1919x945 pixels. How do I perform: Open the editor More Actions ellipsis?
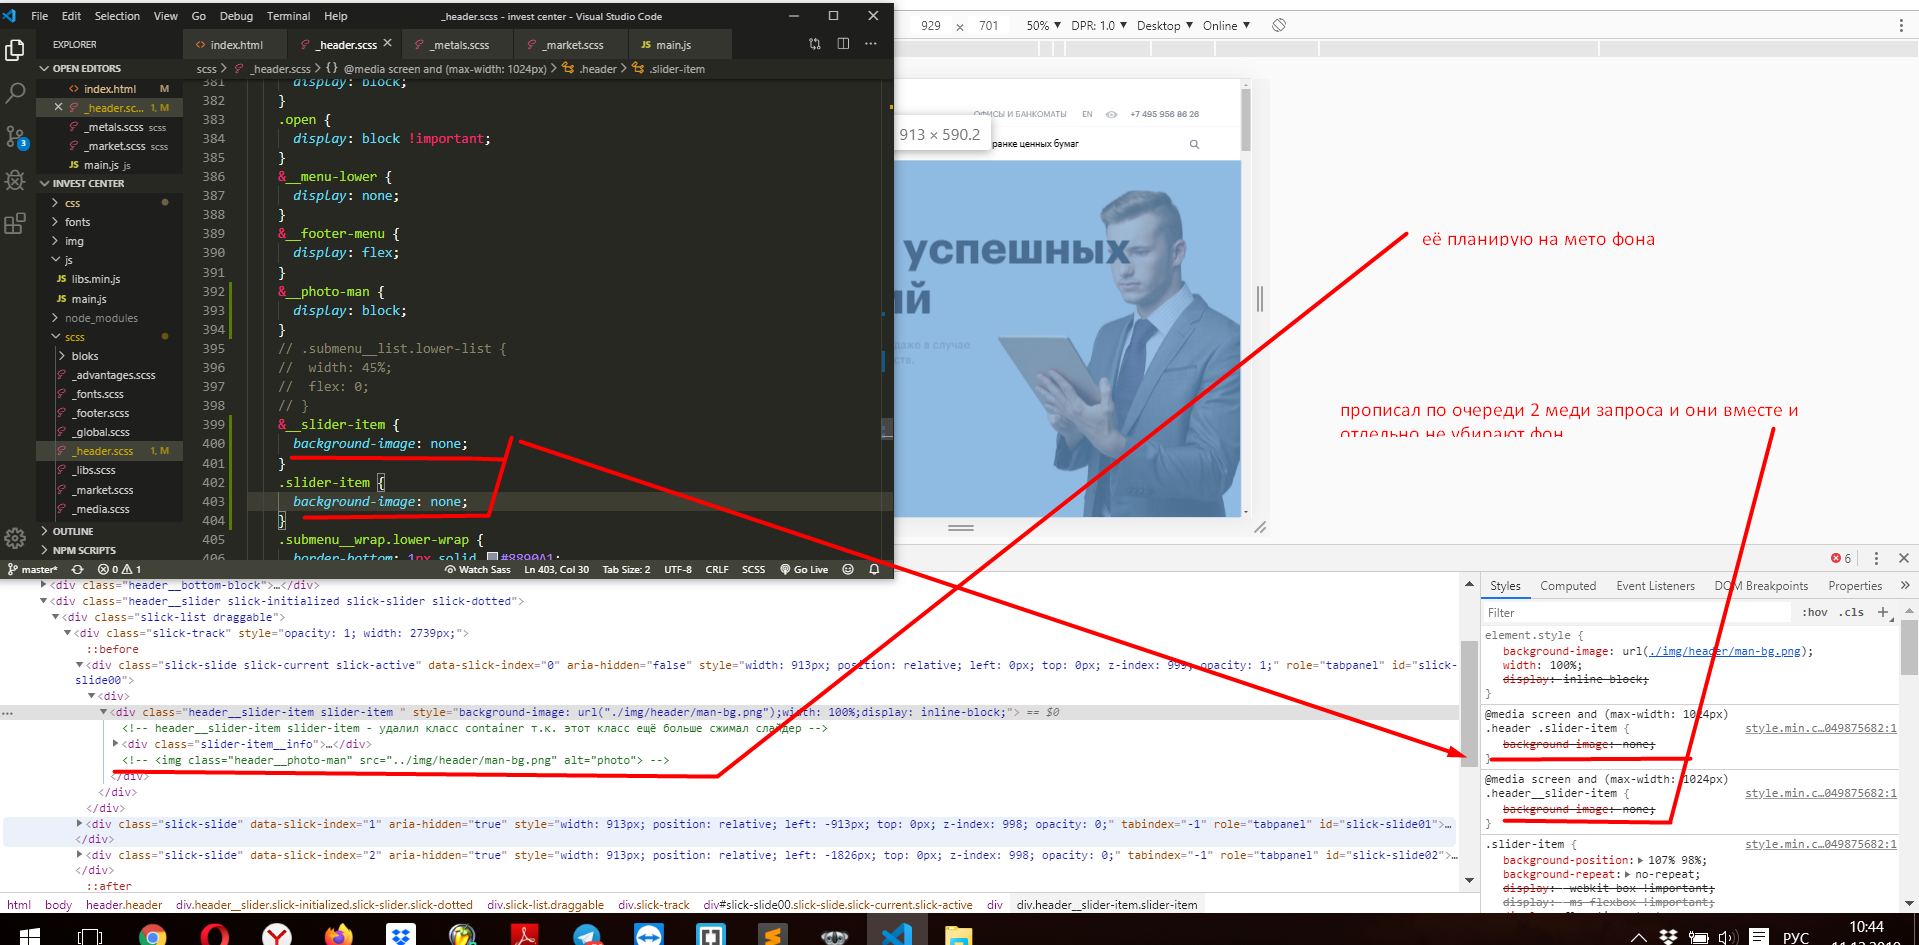[x=871, y=44]
